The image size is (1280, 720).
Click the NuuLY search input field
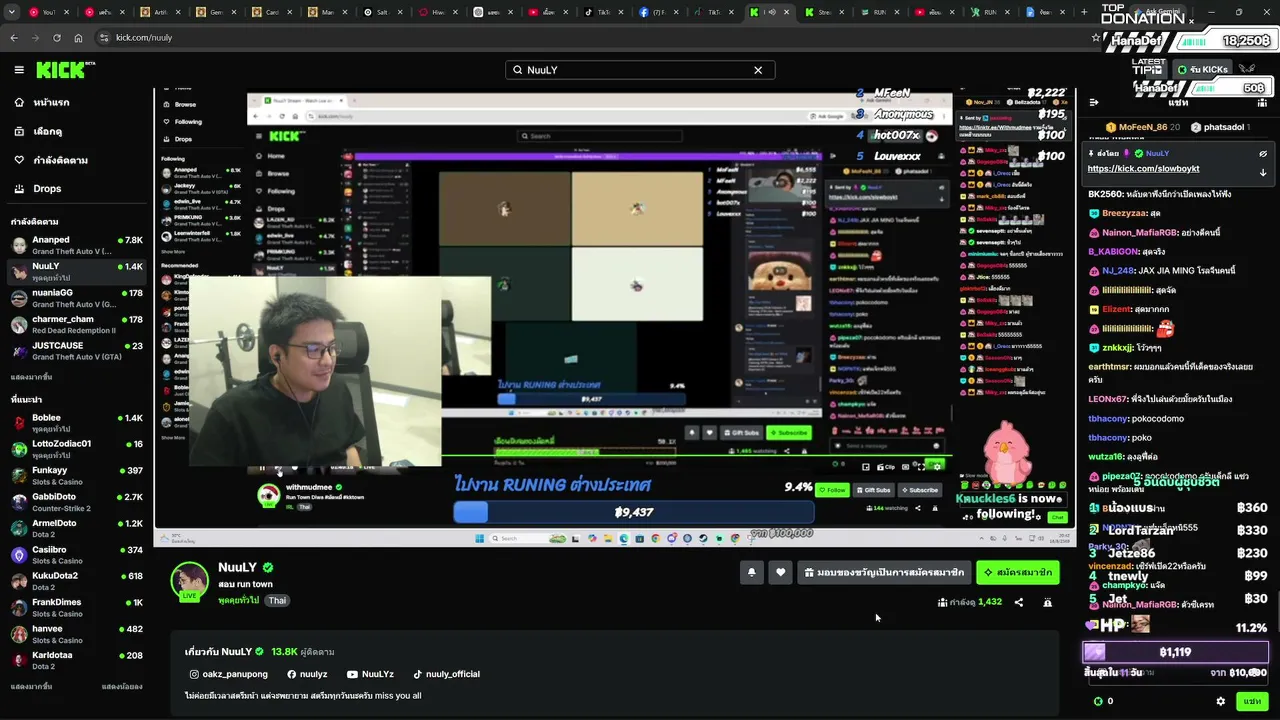639,70
